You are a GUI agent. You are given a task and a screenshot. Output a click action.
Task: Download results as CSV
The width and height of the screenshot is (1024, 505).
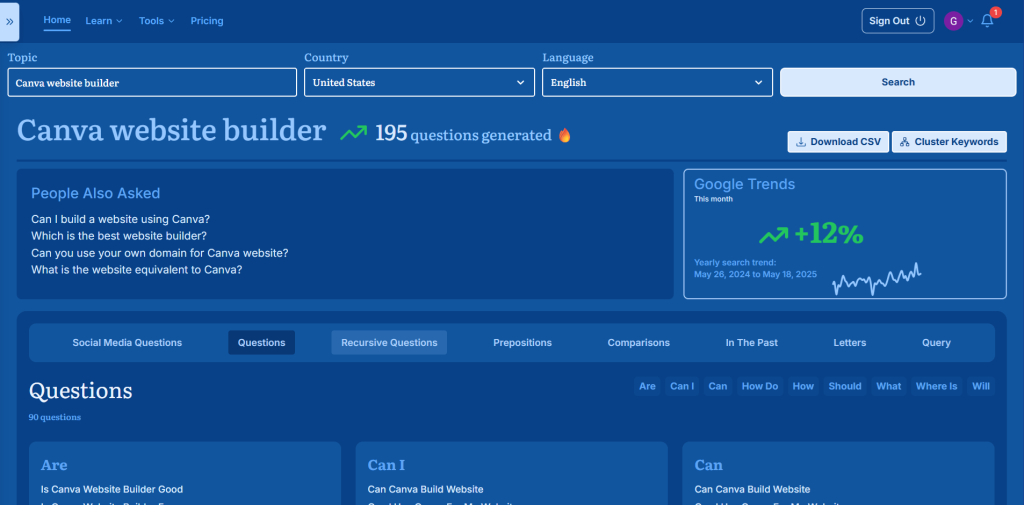[838, 142]
